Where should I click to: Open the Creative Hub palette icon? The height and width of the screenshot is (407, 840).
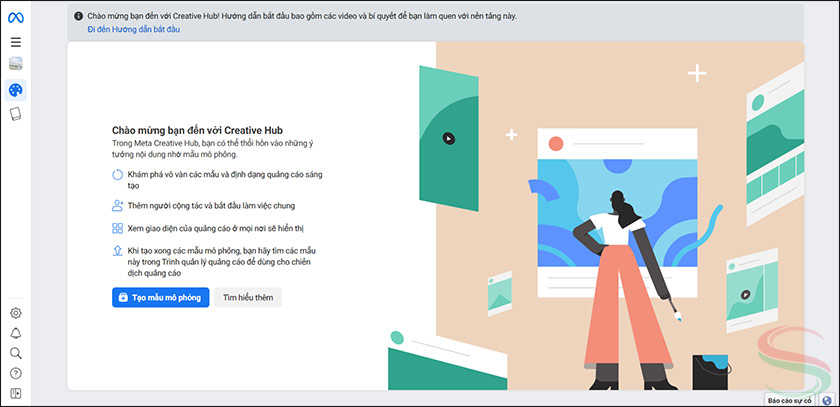[16, 90]
